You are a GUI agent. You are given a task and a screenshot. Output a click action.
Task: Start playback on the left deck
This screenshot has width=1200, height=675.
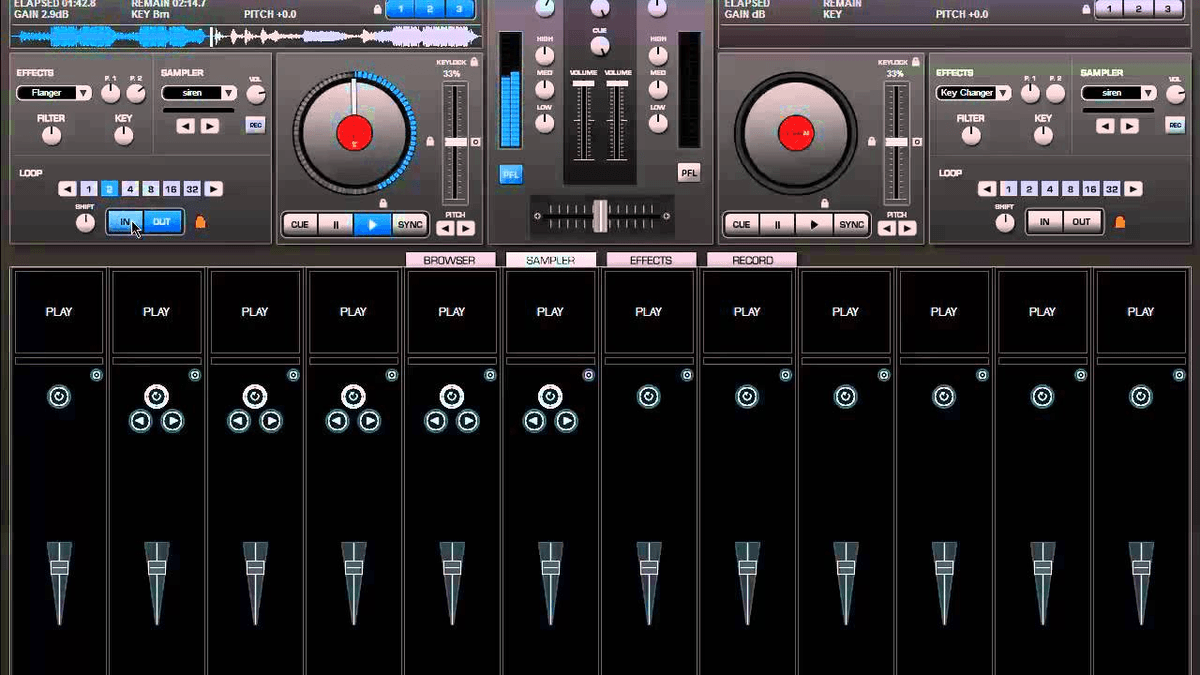(372, 225)
